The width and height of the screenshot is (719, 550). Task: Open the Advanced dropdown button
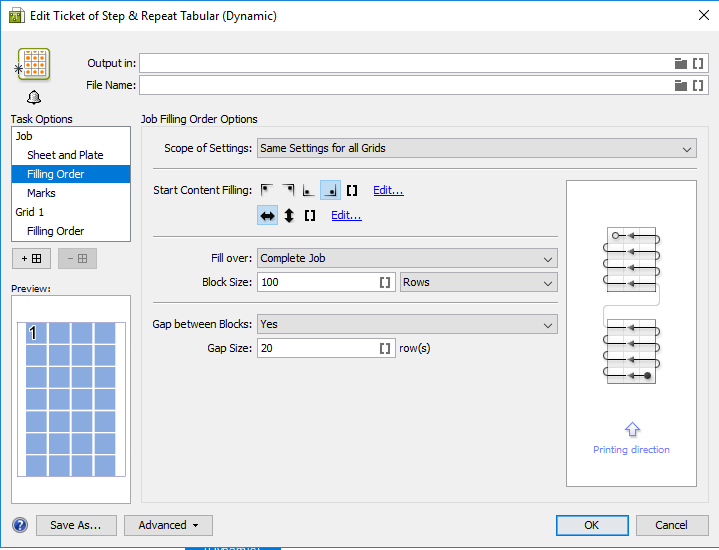pos(168,525)
